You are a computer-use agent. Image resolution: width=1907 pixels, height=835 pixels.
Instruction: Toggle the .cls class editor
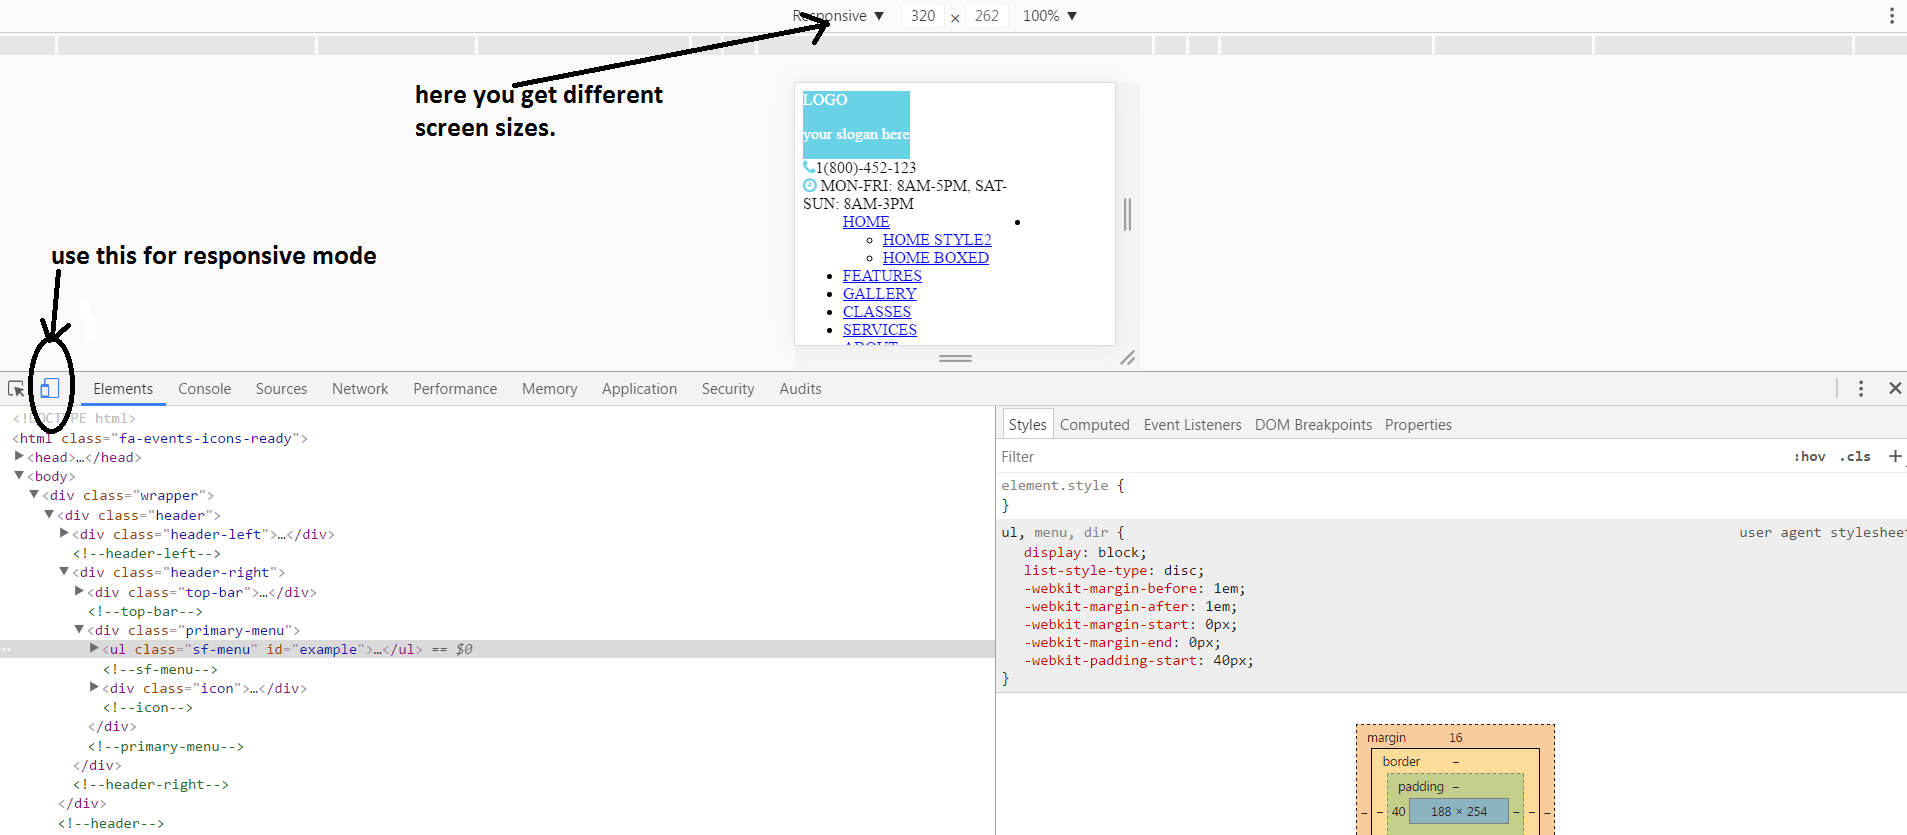1856,457
